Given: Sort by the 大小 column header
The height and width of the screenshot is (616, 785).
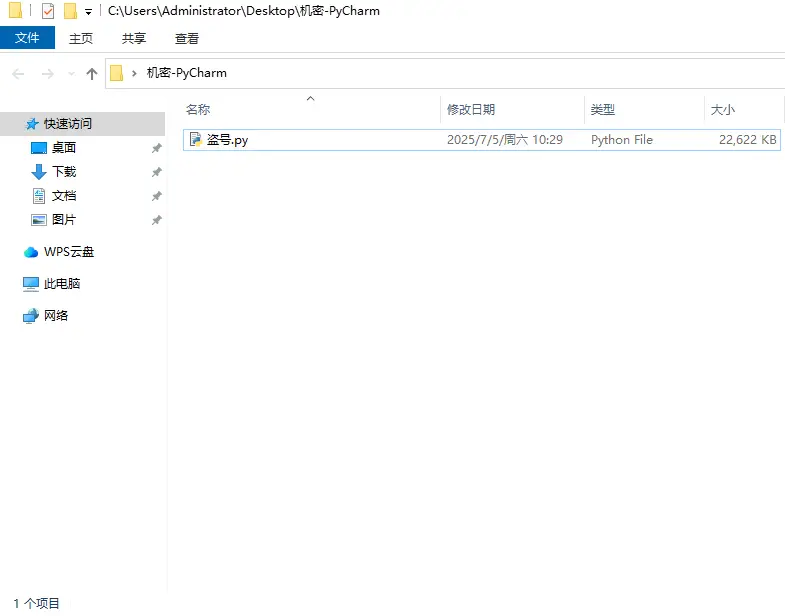Looking at the screenshot, I should 722,110.
